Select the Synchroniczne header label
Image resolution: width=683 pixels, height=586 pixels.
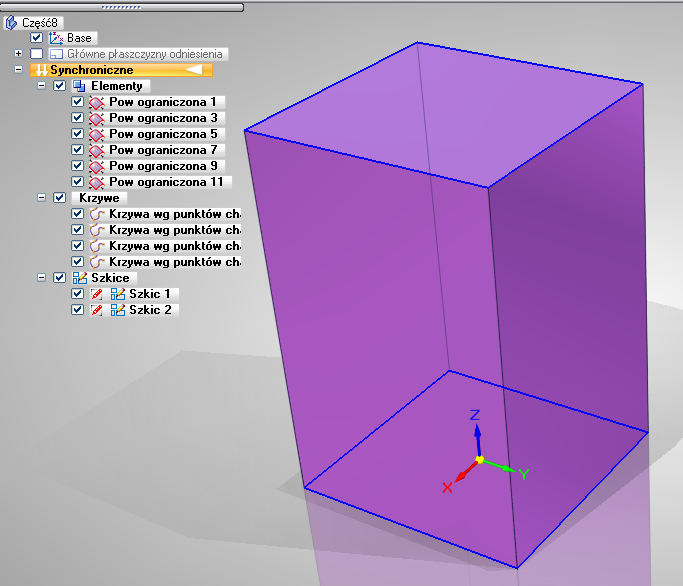(x=91, y=70)
